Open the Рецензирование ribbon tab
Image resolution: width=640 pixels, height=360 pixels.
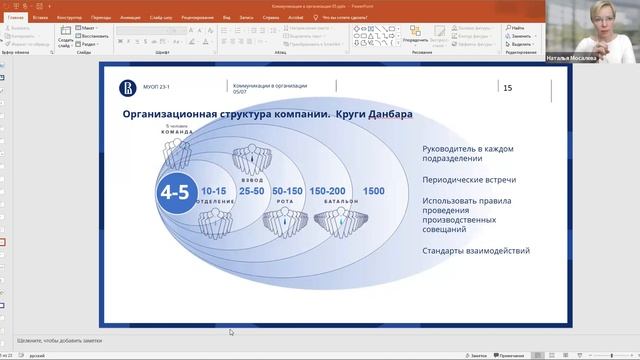pyautogui.click(x=198, y=18)
